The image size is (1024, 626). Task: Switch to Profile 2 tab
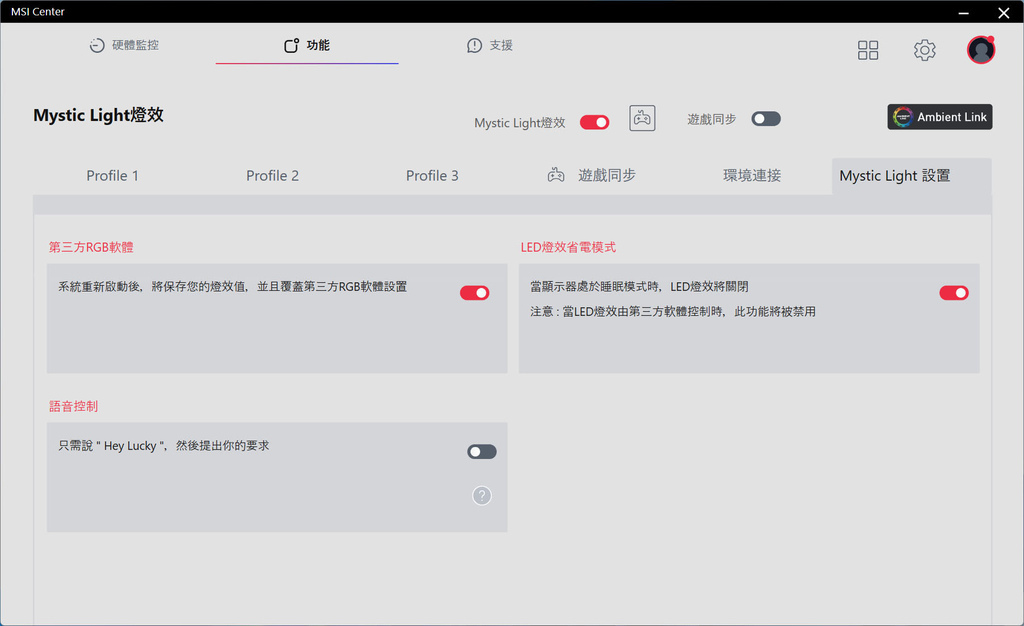click(272, 176)
